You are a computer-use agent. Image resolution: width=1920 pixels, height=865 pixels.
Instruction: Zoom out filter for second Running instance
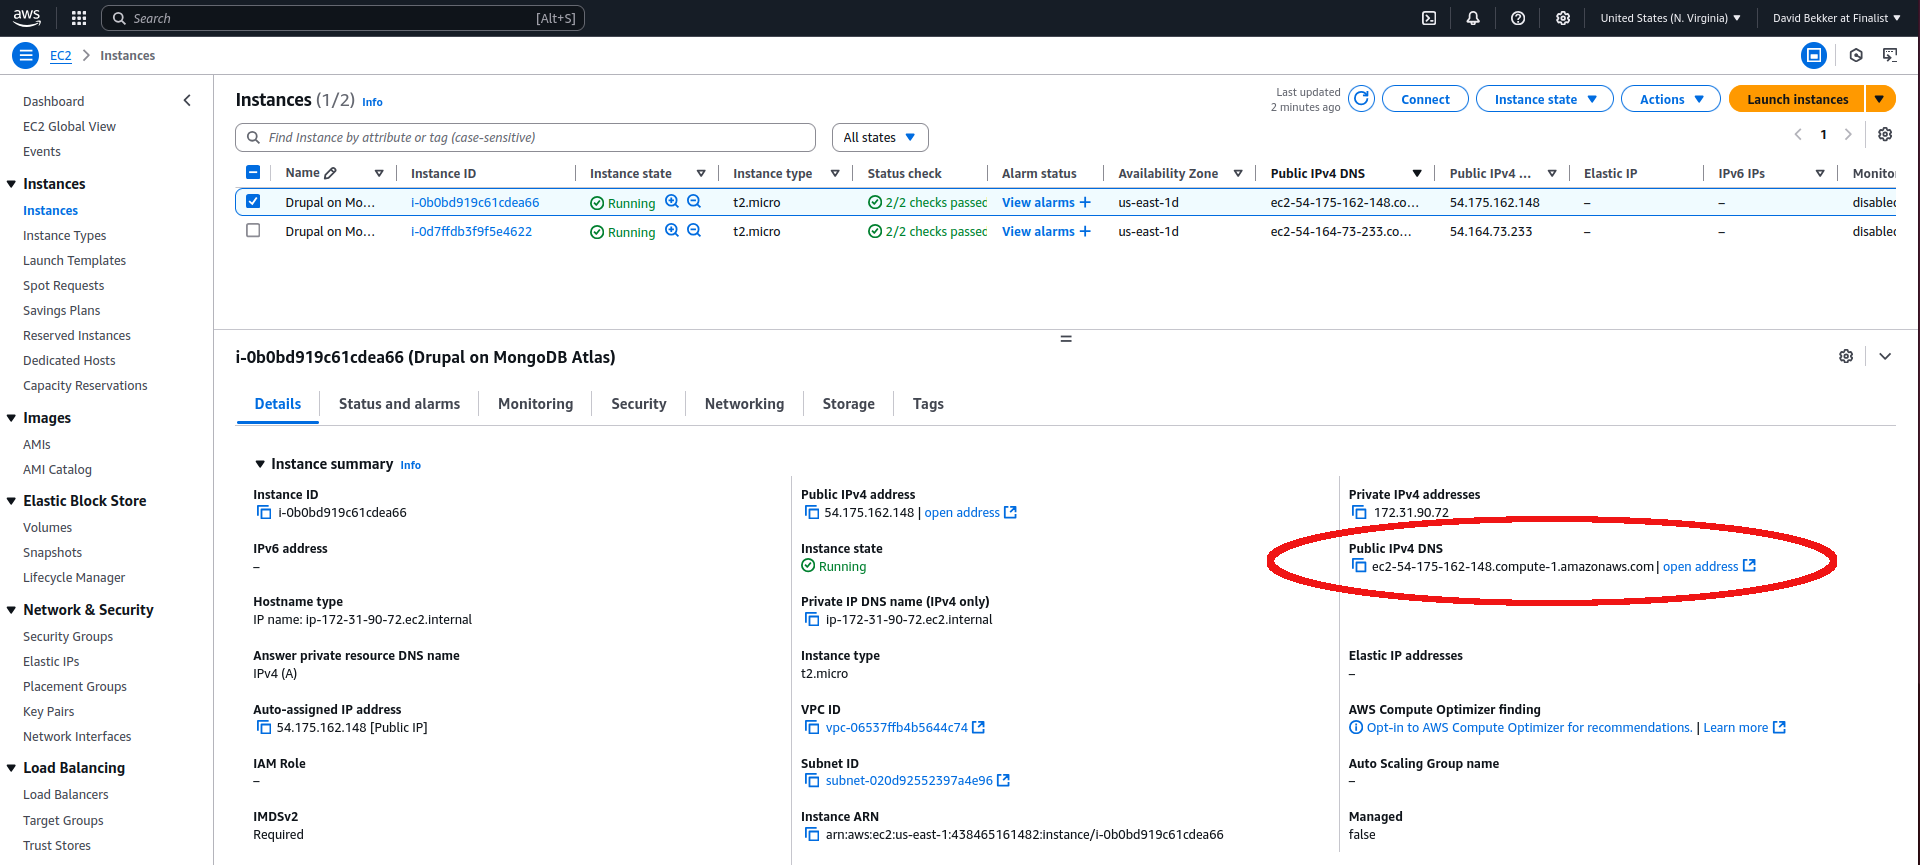[694, 230]
